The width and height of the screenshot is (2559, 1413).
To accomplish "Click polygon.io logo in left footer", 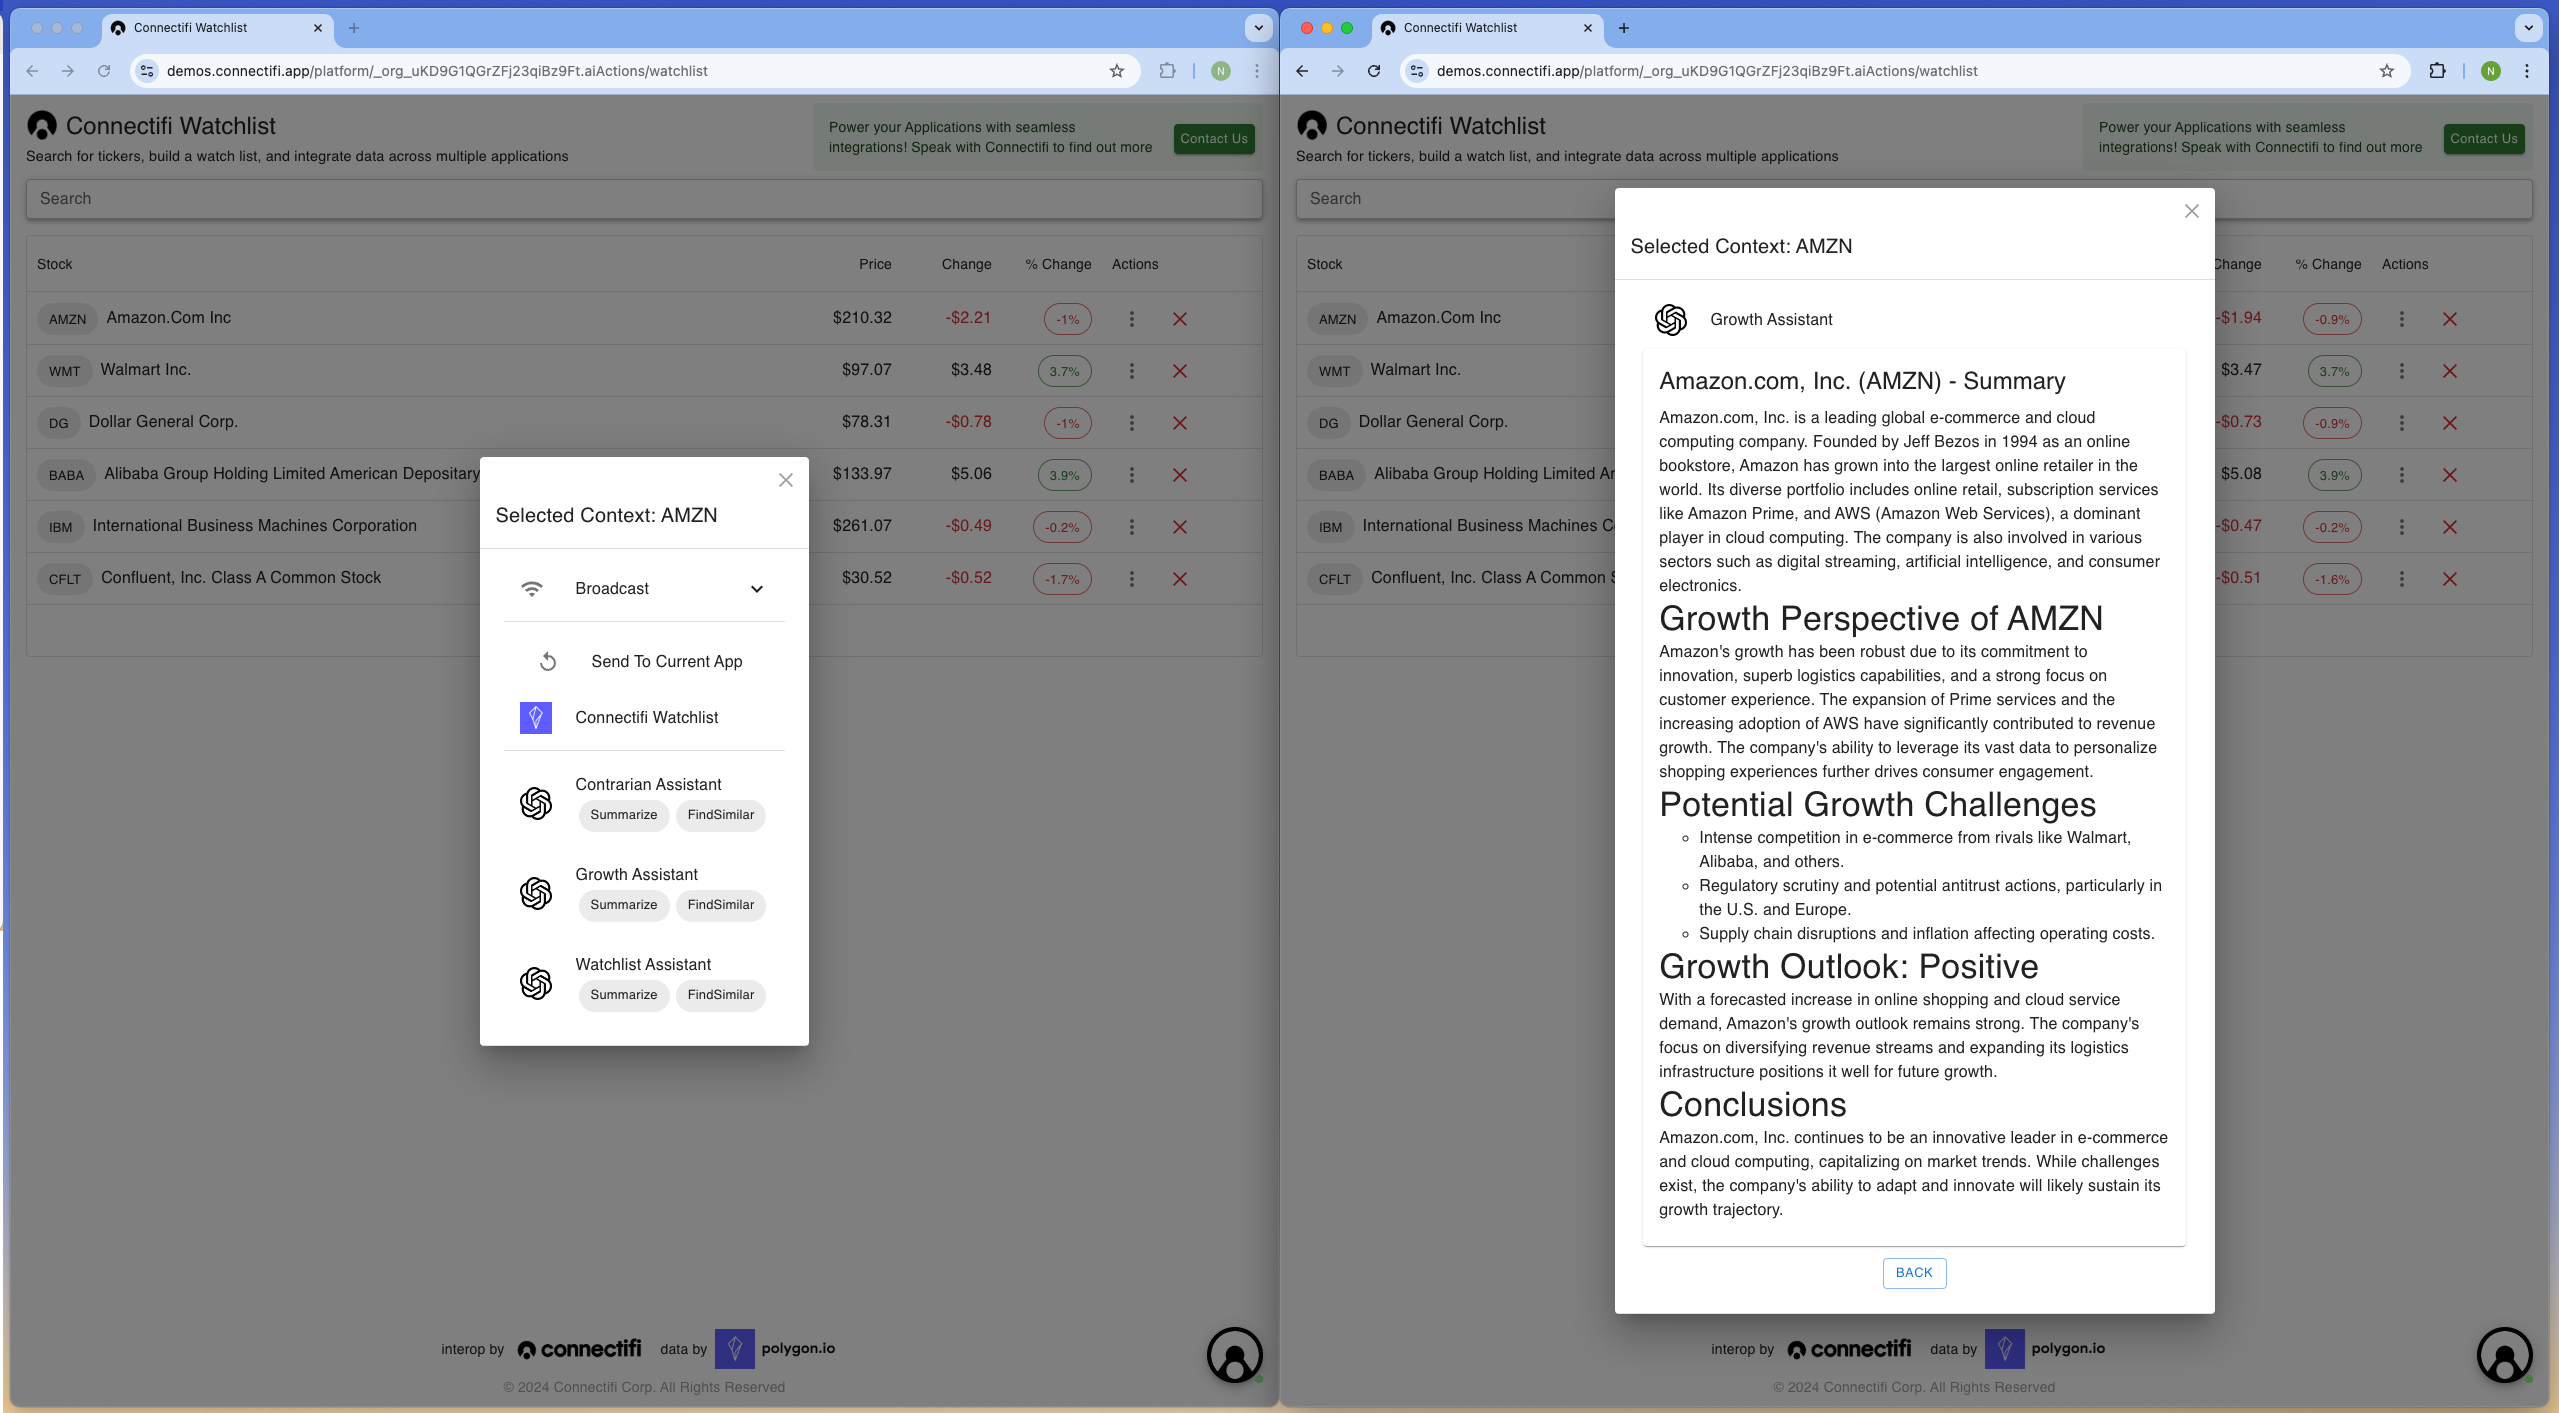I will point(775,1349).
